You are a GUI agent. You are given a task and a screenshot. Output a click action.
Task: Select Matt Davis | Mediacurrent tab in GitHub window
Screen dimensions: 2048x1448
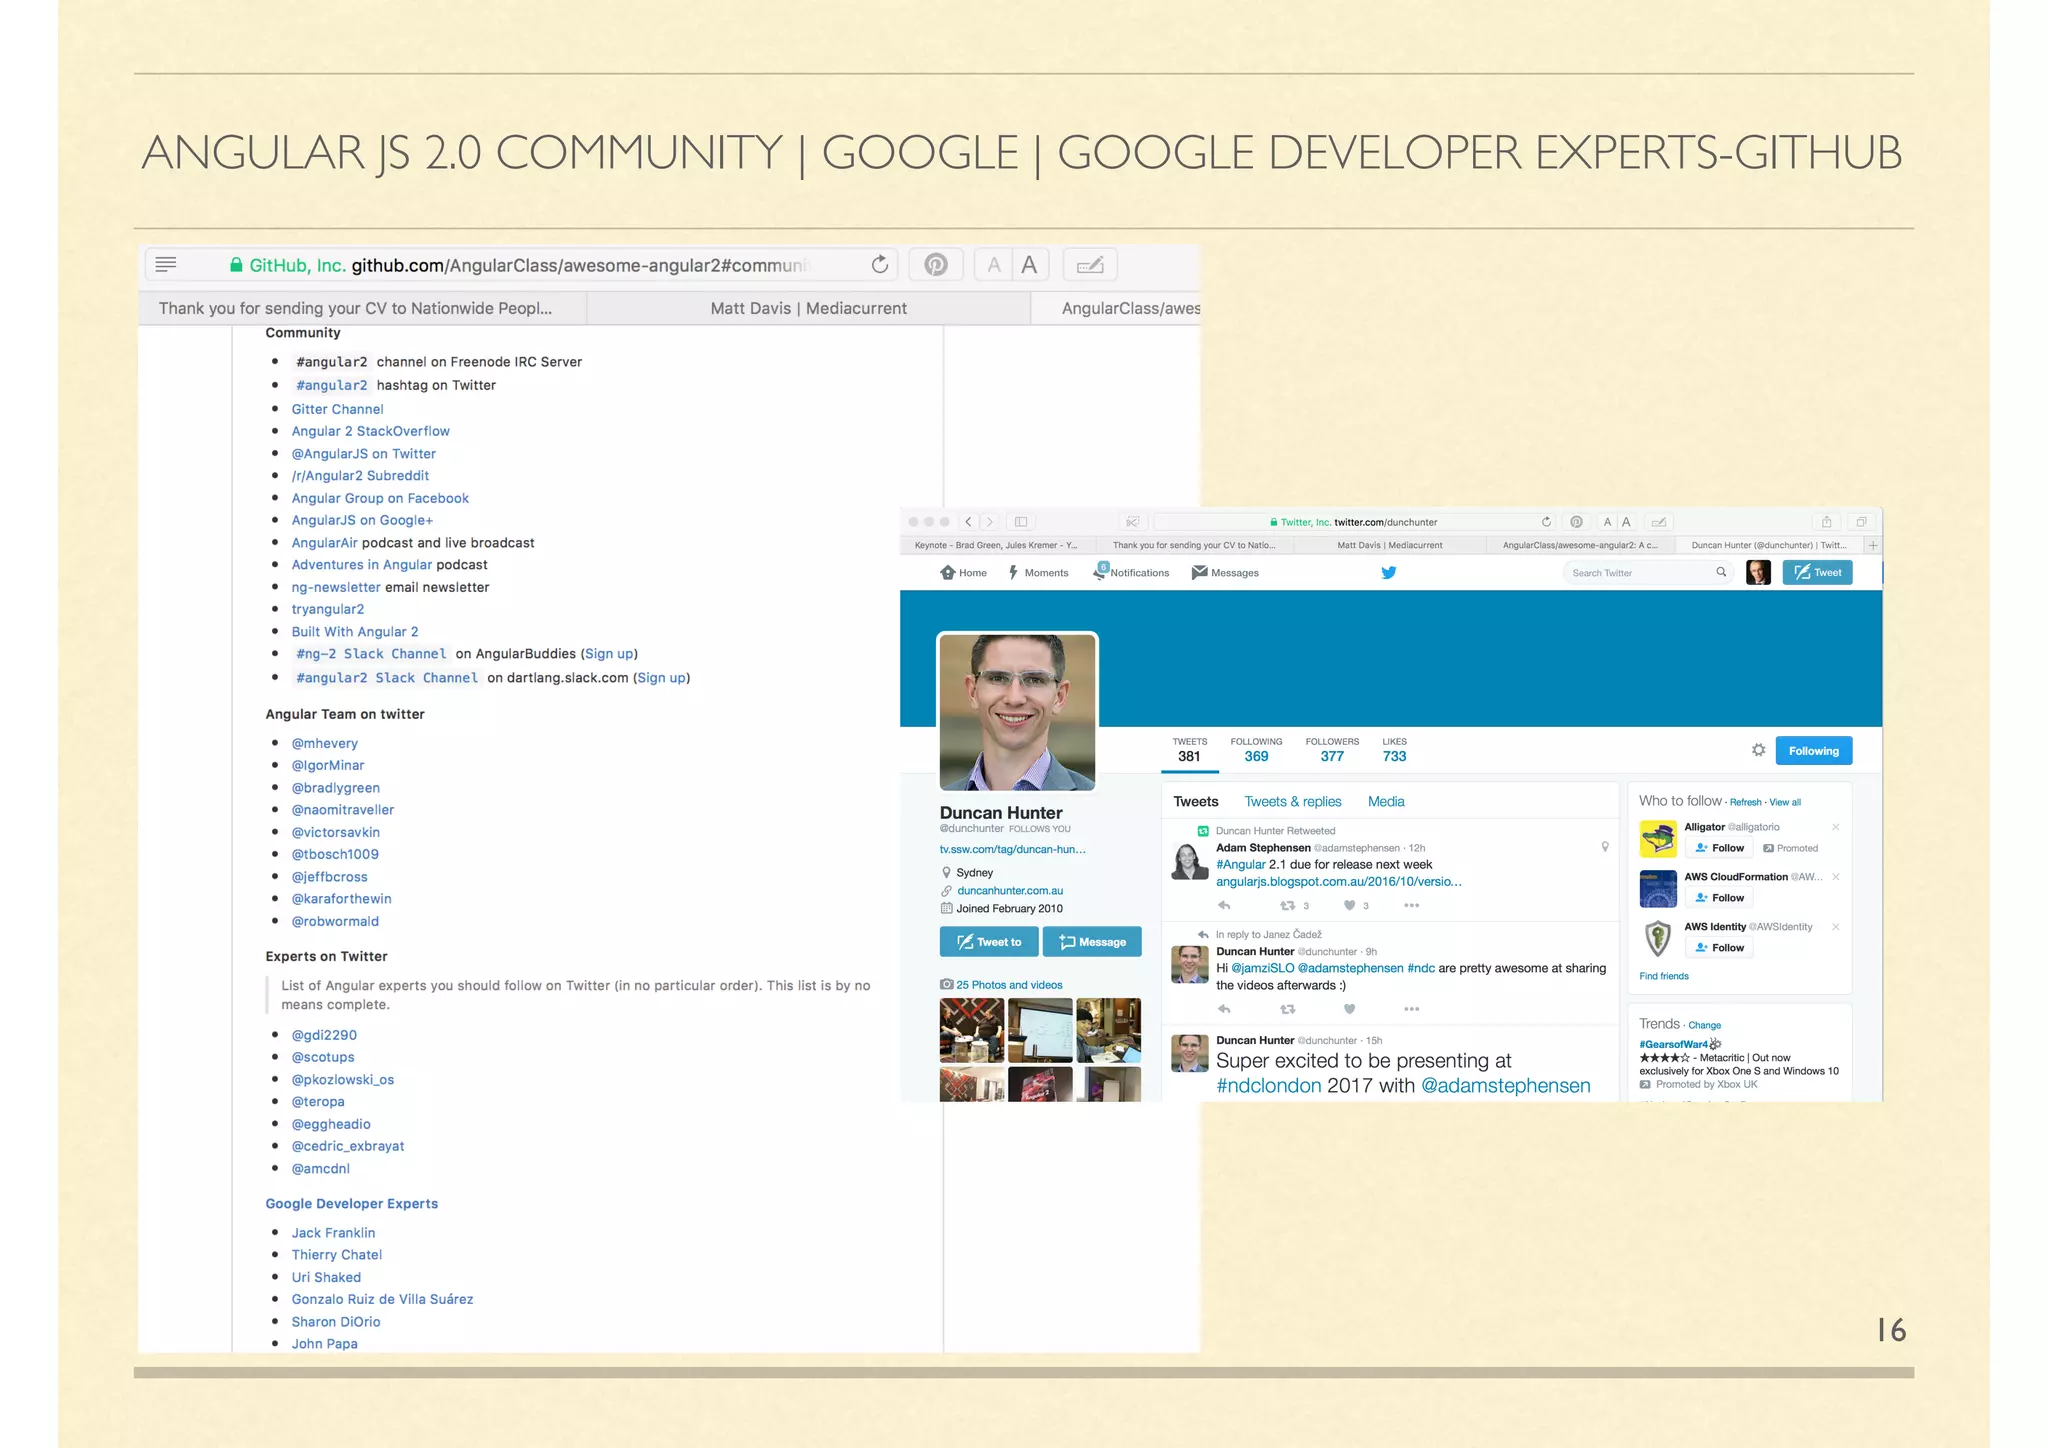click(x=808, y=309)
